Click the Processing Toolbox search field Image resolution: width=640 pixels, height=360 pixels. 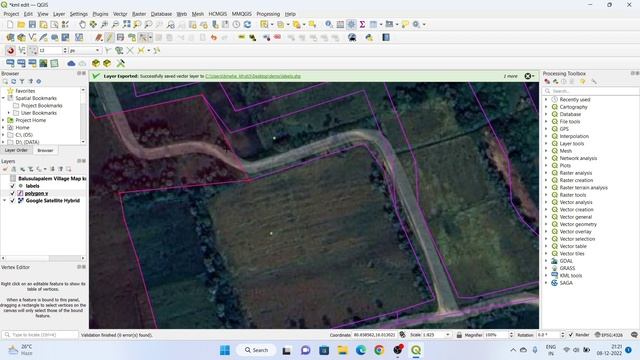591,91
